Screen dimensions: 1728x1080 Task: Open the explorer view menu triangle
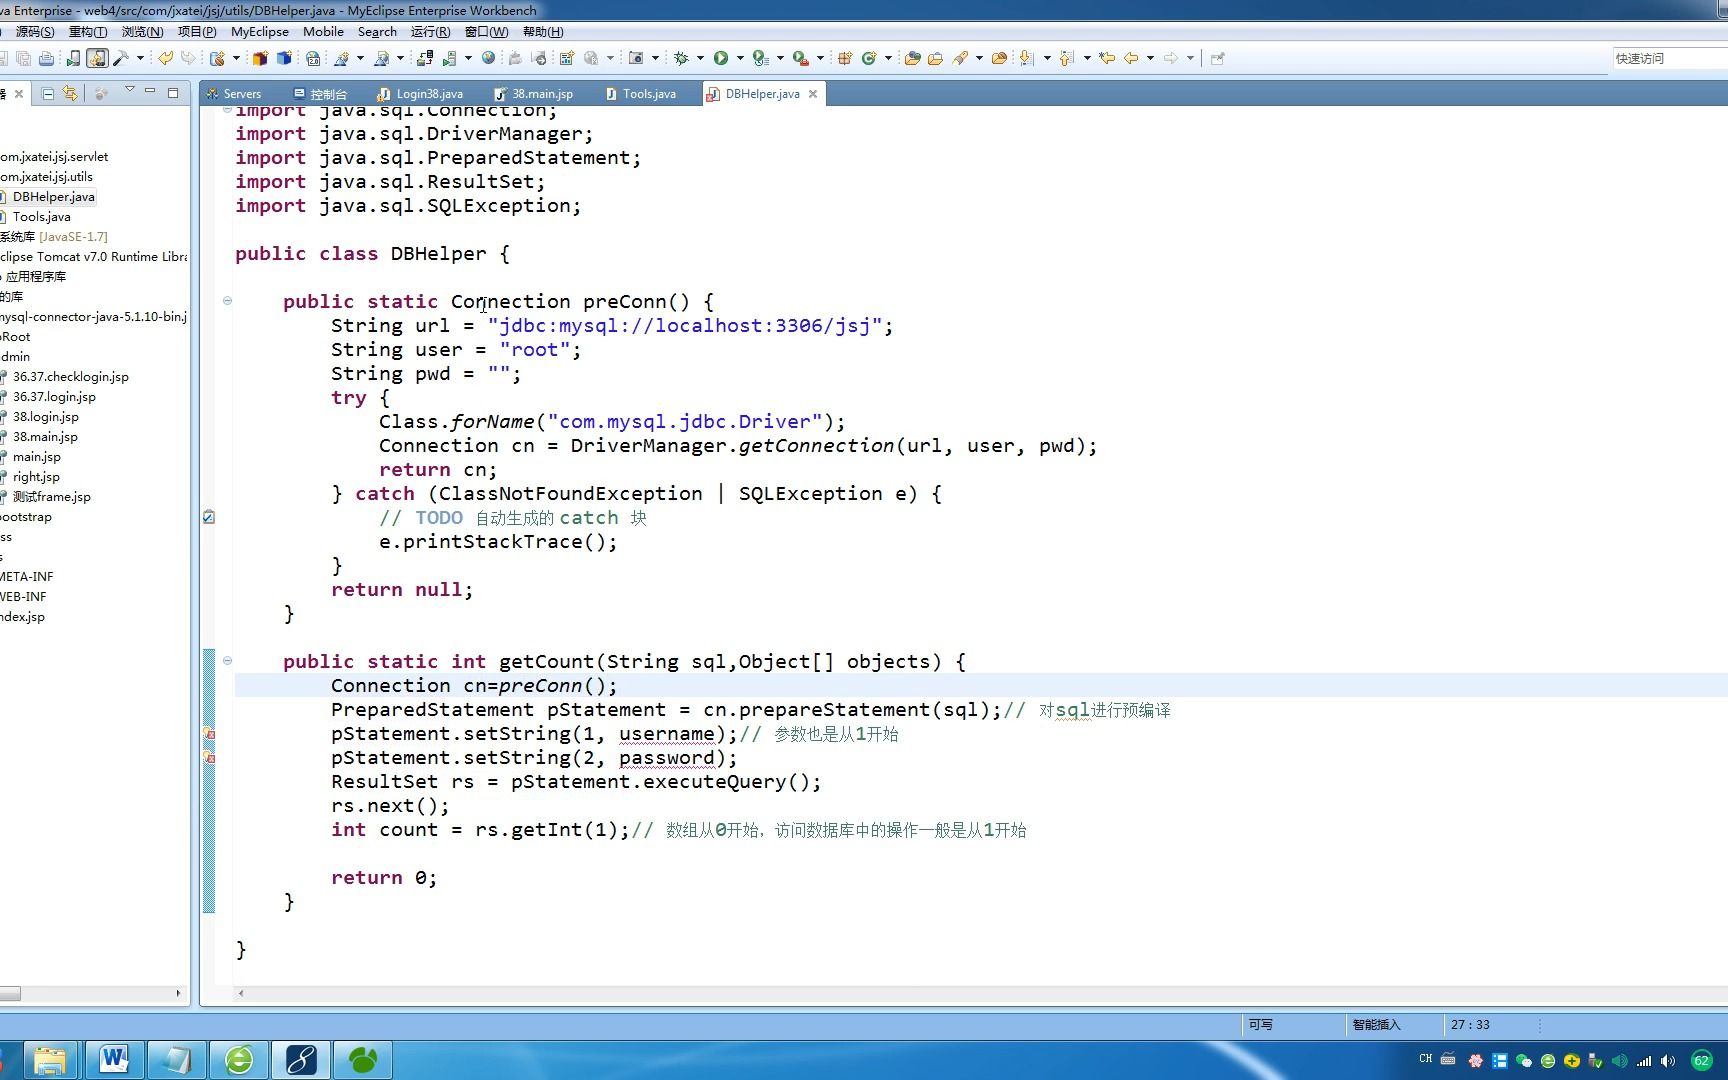(129, 91)
